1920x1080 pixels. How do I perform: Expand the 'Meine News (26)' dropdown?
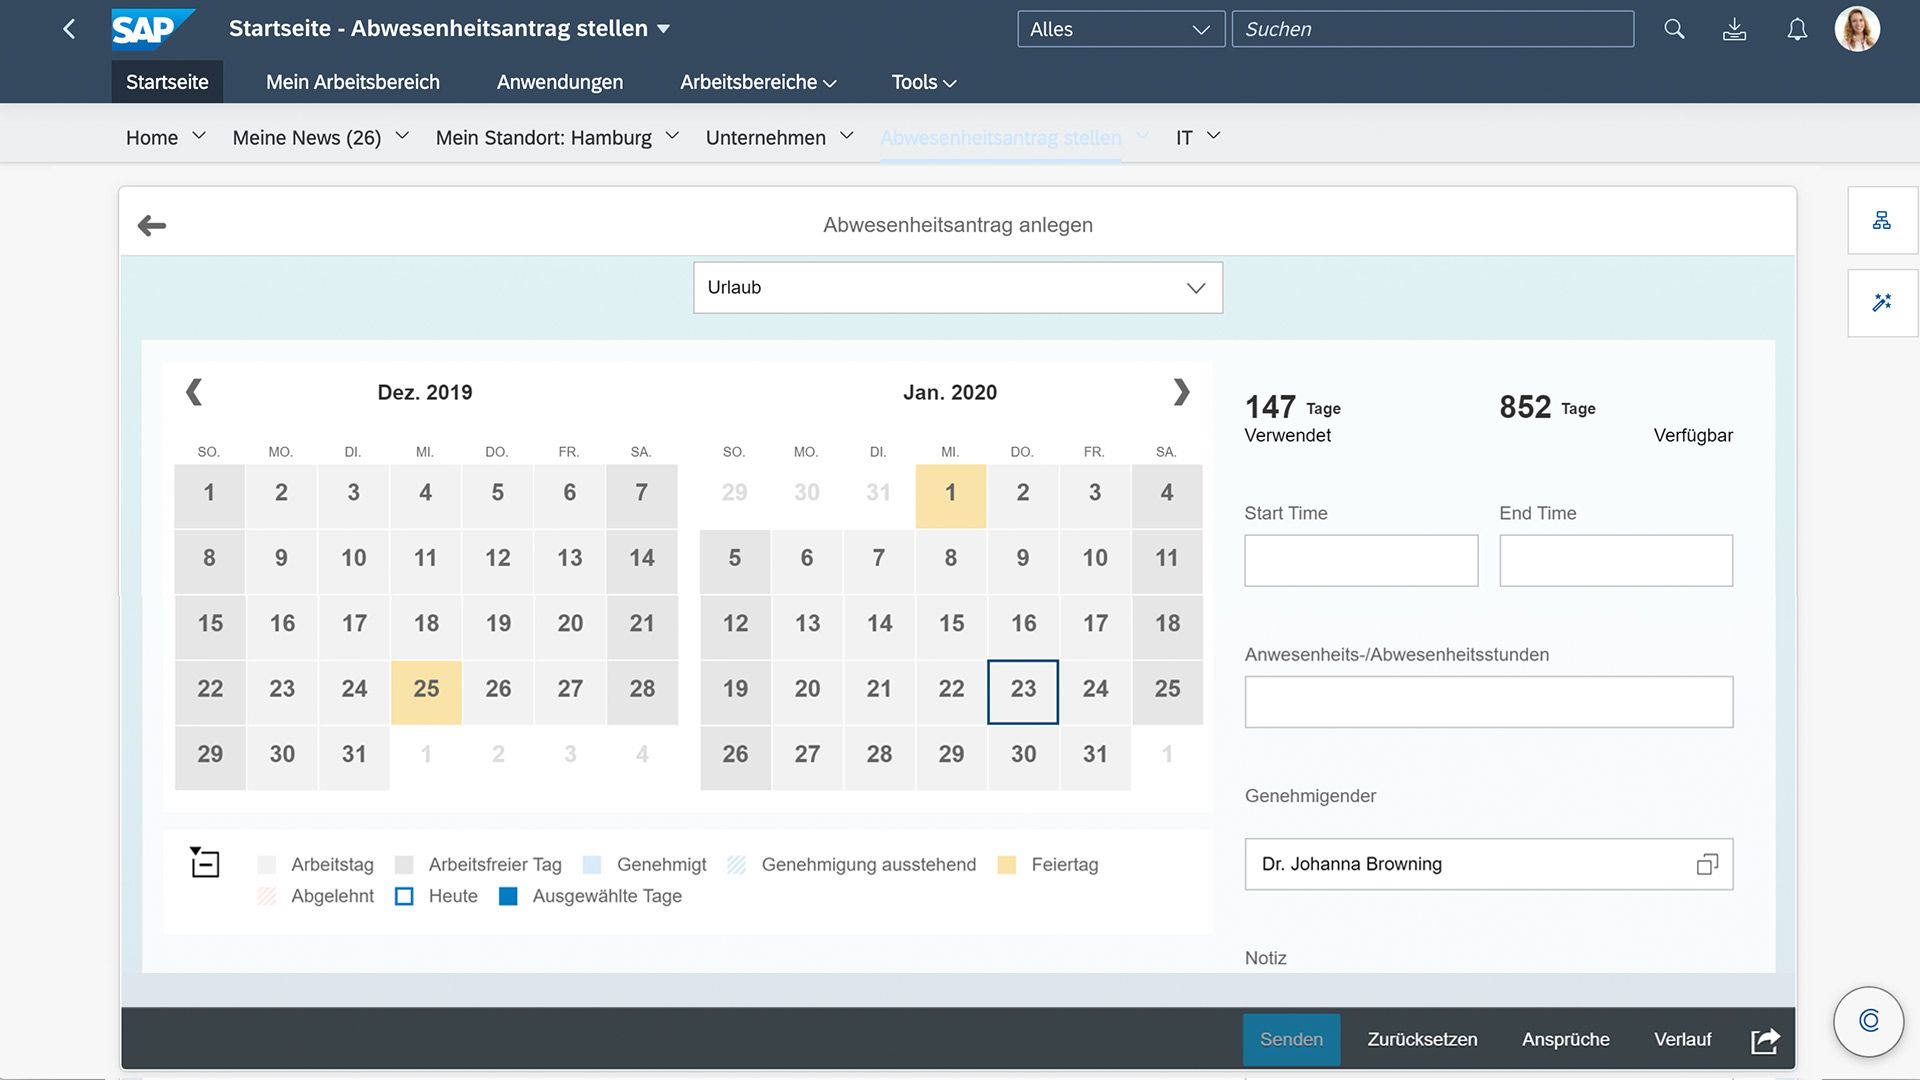point(402,135)
